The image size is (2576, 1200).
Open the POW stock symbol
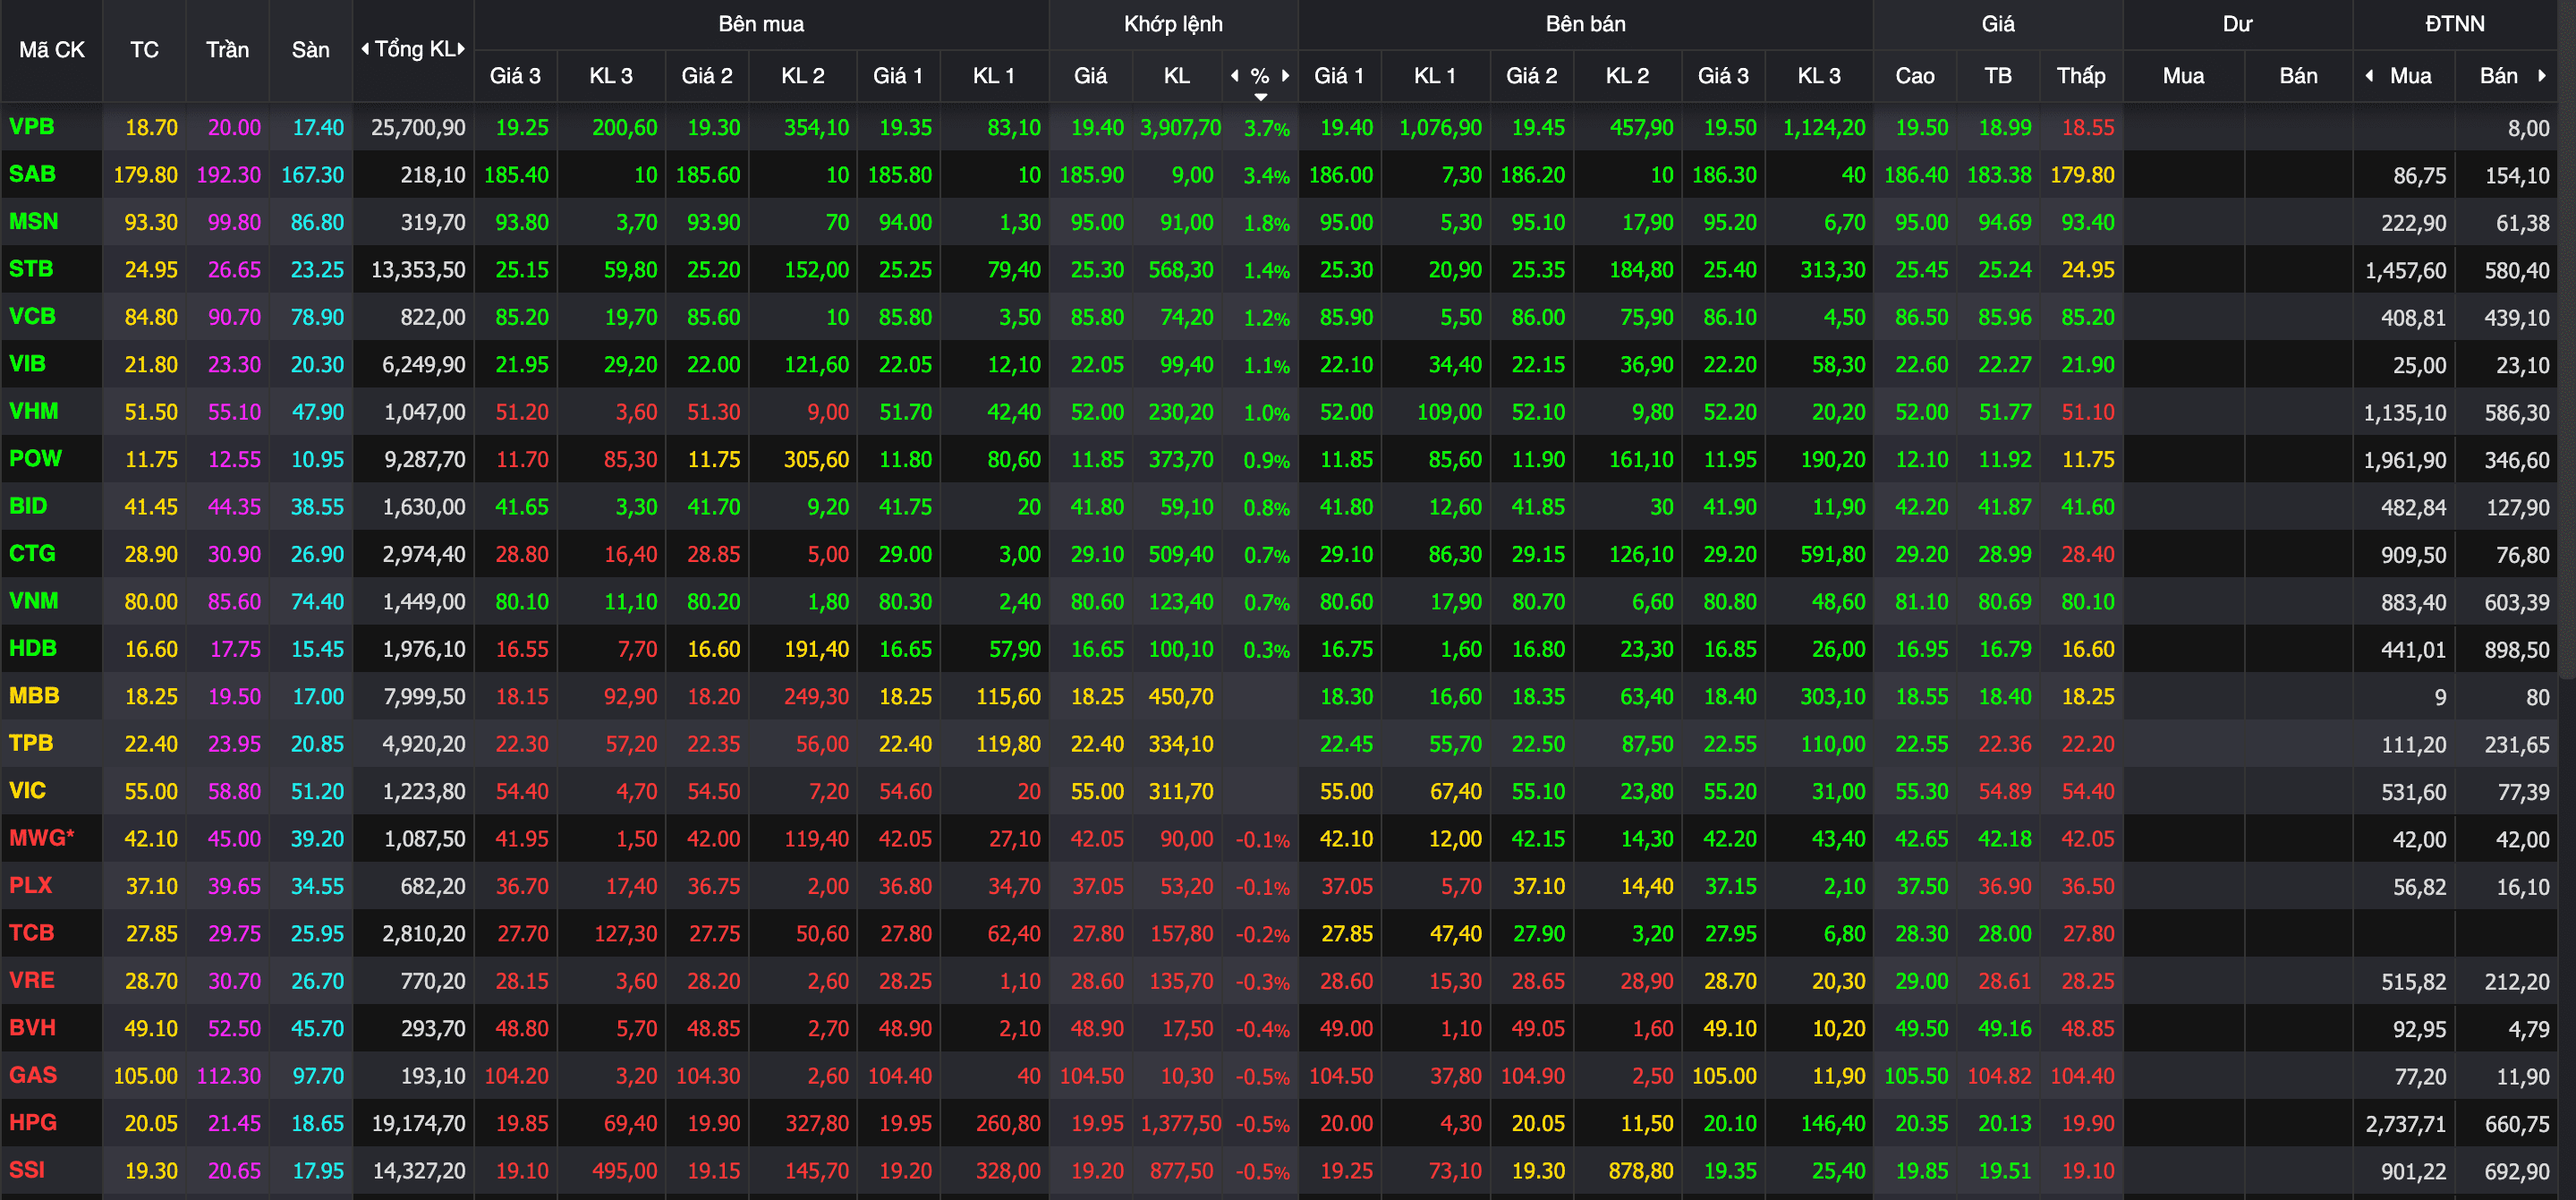pos(35,459)
